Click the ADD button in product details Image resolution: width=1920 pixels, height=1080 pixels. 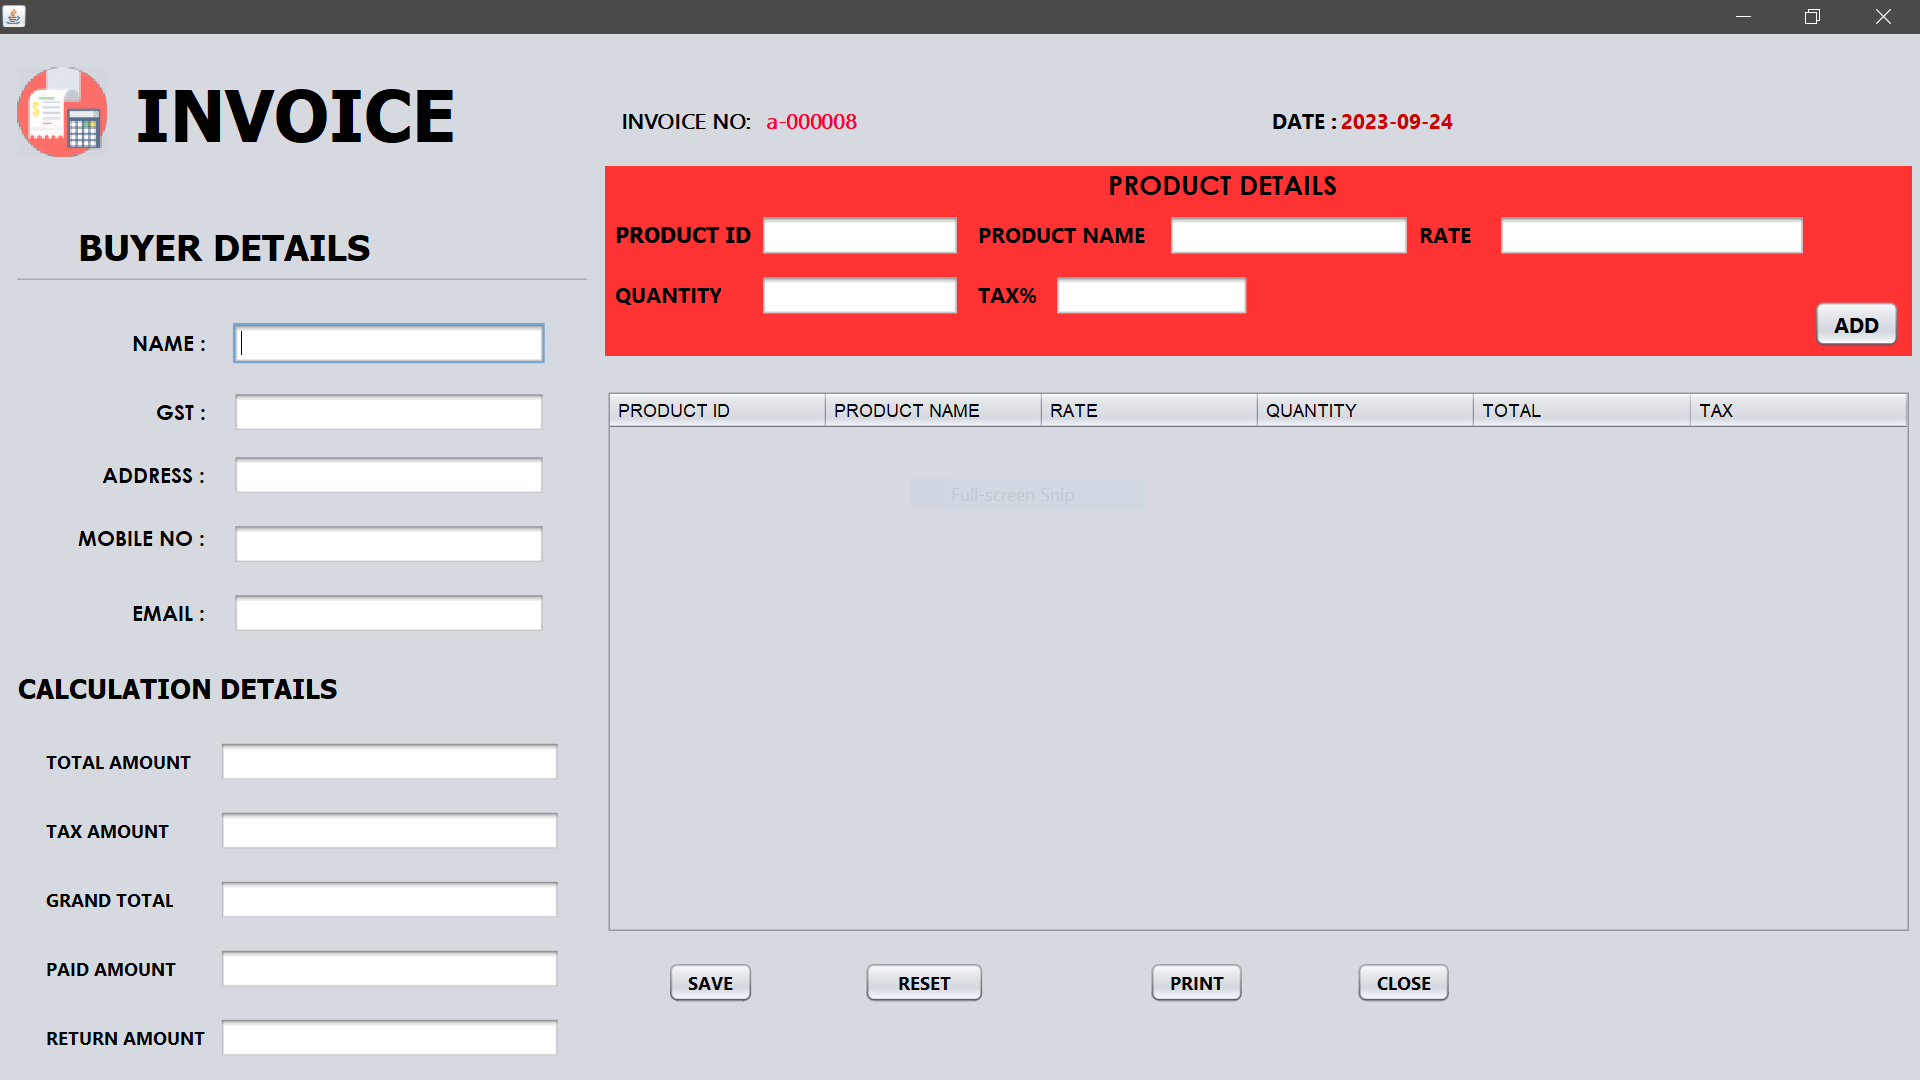1855,324
